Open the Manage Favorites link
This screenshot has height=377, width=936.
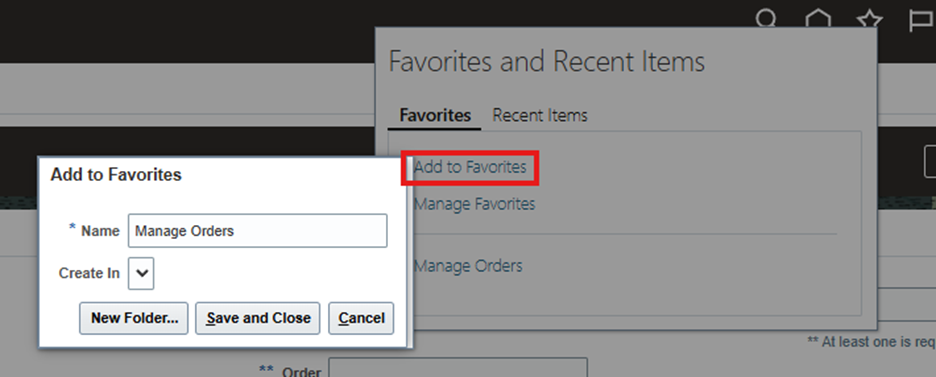coord(475,204)
